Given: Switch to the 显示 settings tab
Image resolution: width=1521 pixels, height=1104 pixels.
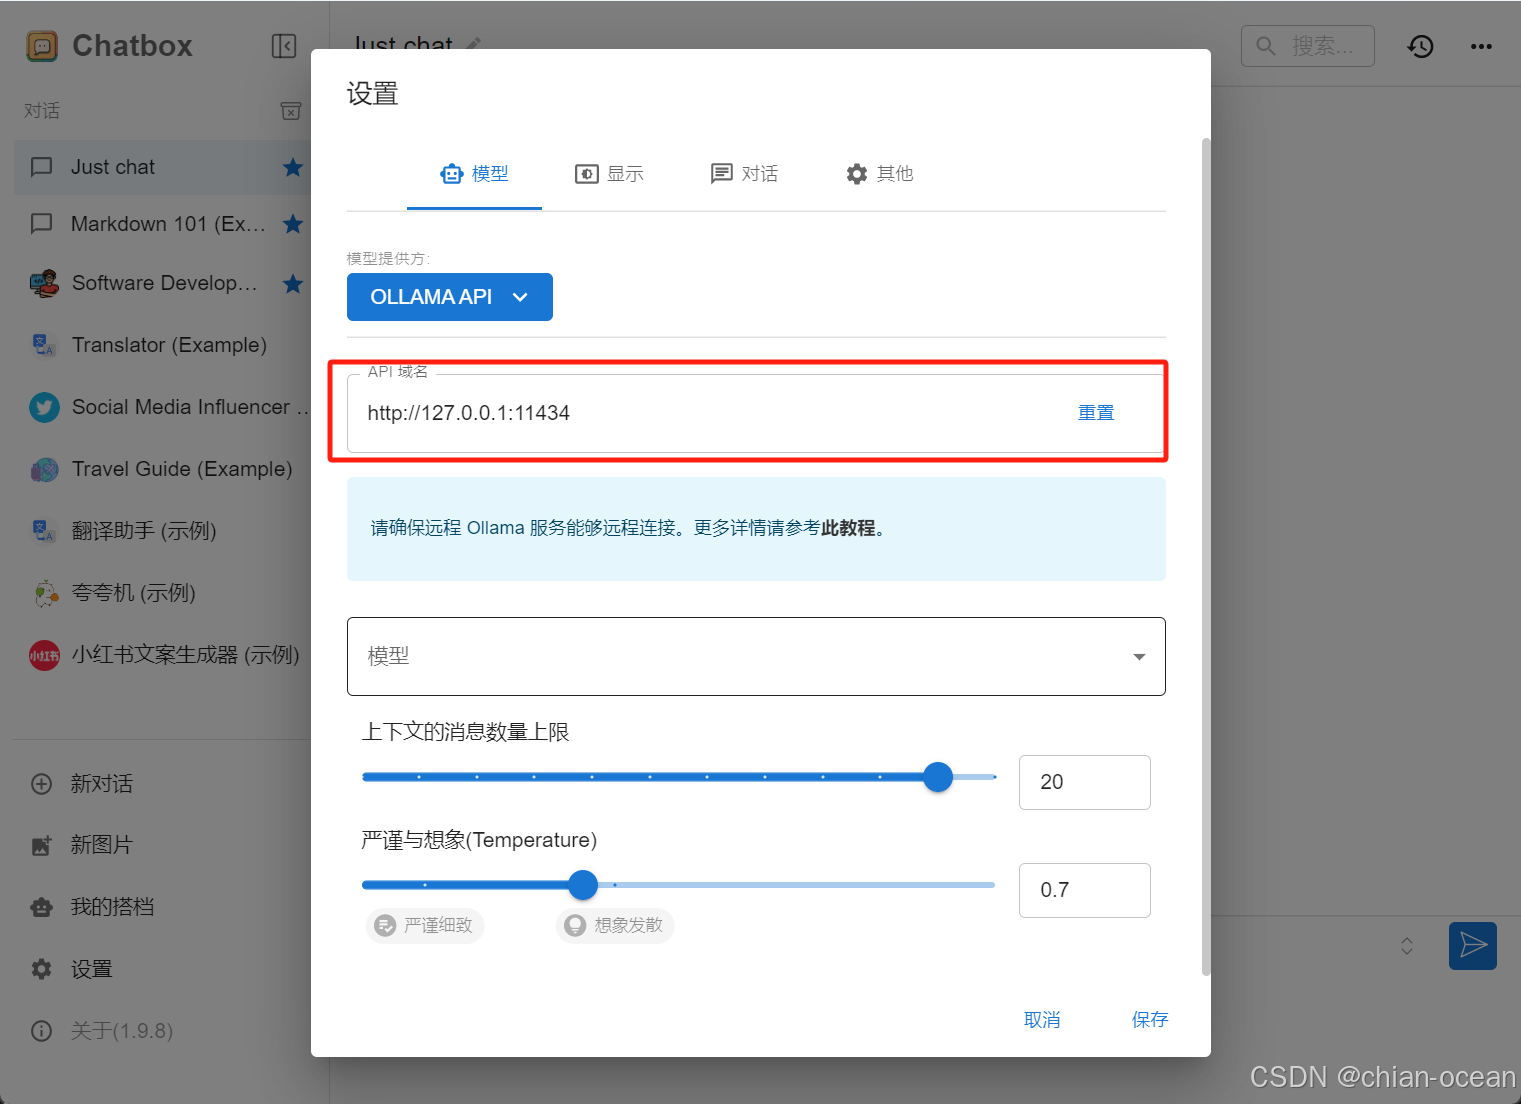Looking at the screenshot, I should point(609,174).
